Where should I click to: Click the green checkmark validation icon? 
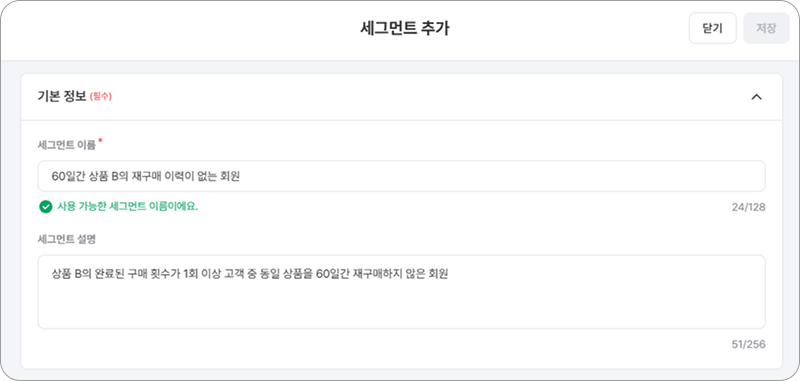click(46, 207)
